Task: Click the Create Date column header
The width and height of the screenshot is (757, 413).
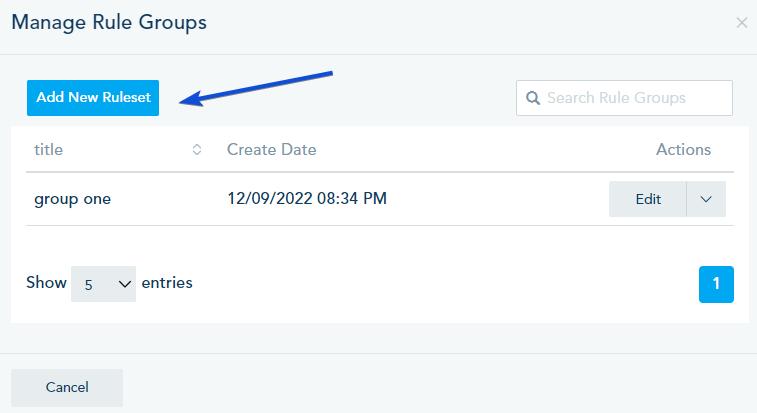Action: [271, 150]
